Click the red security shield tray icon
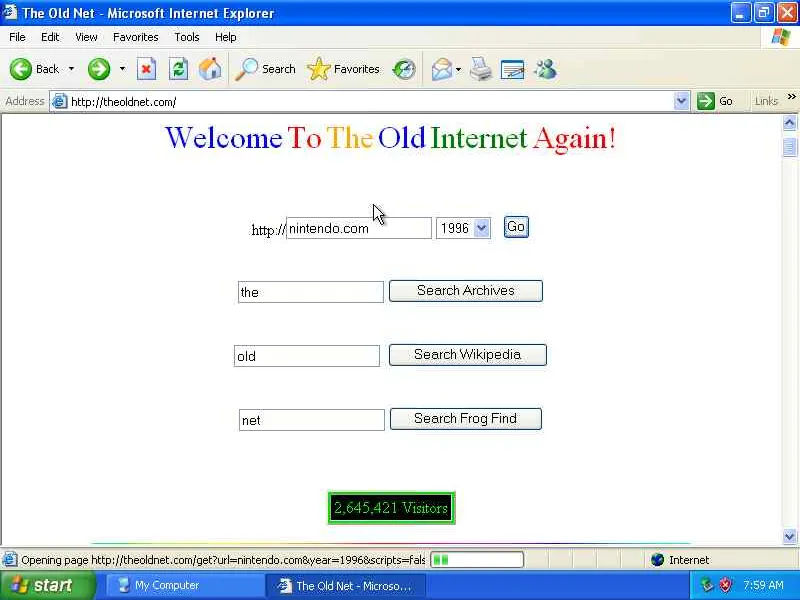This screenshot has height=600, width=800. coord(726,585)
